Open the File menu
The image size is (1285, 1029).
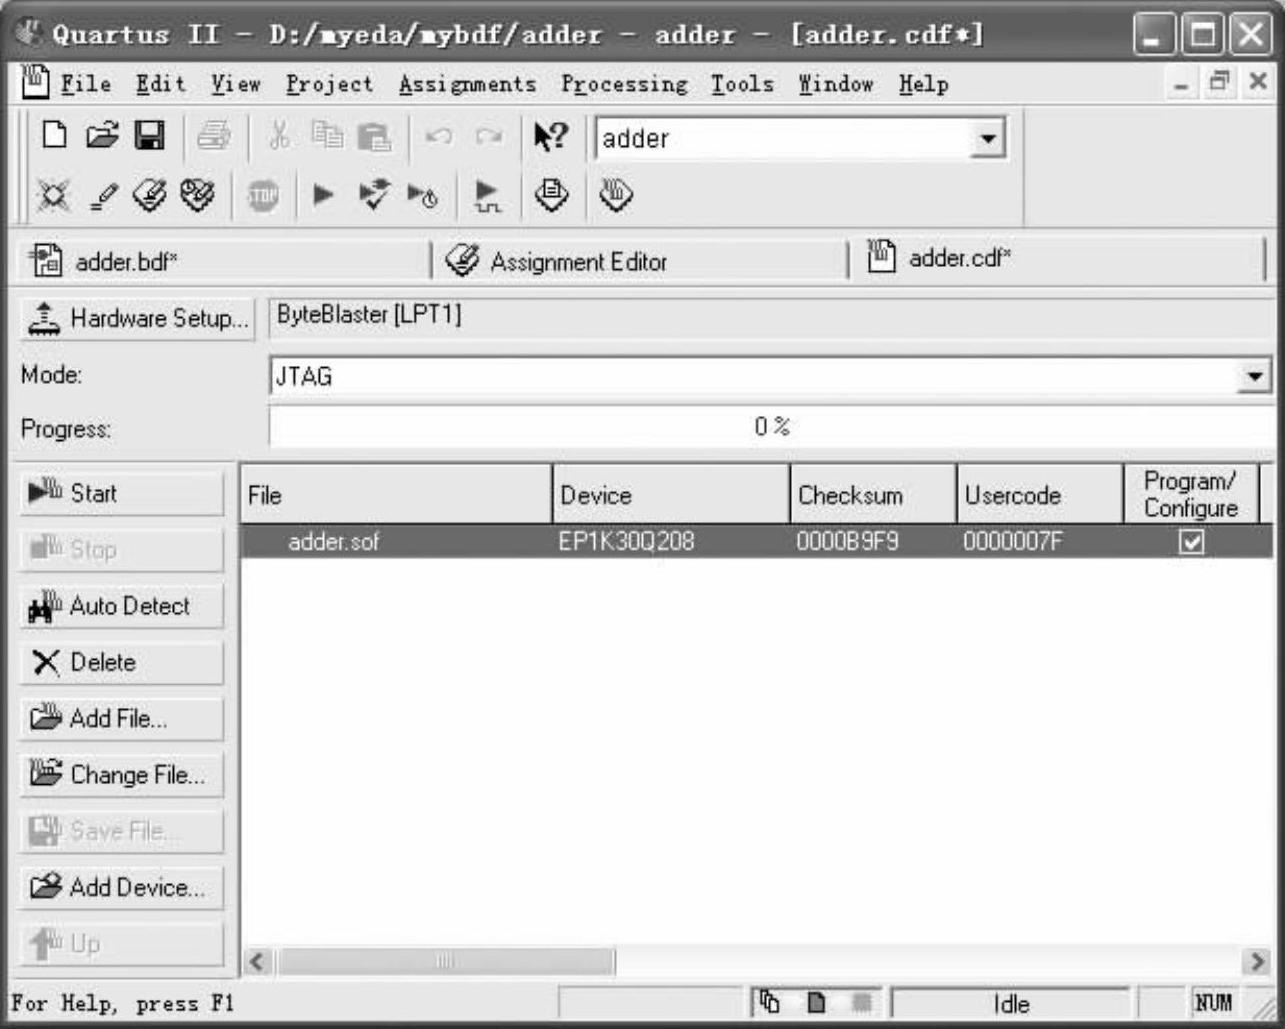(85, 84)
